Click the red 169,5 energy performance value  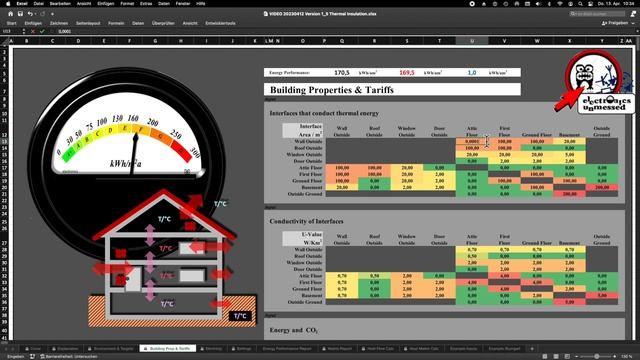pos(407,72)
